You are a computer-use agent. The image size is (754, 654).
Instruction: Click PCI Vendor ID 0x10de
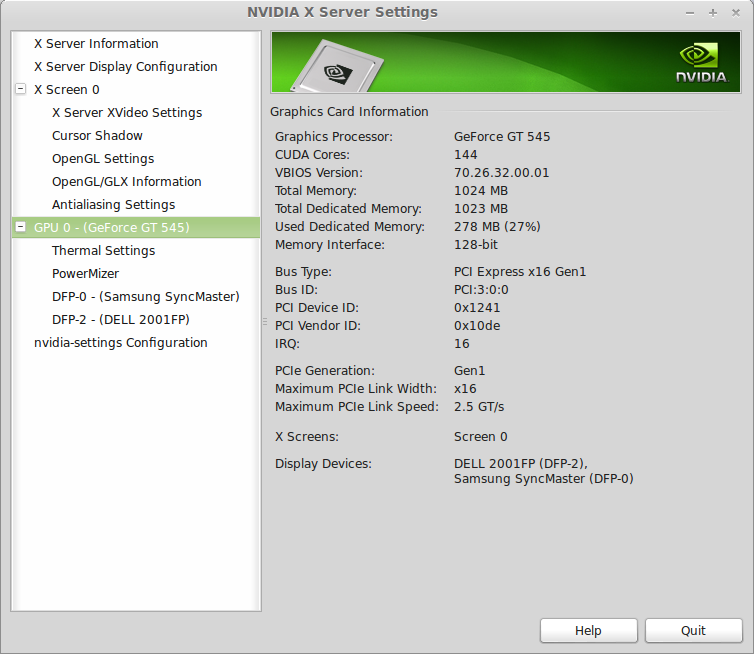tap(477, 326)
